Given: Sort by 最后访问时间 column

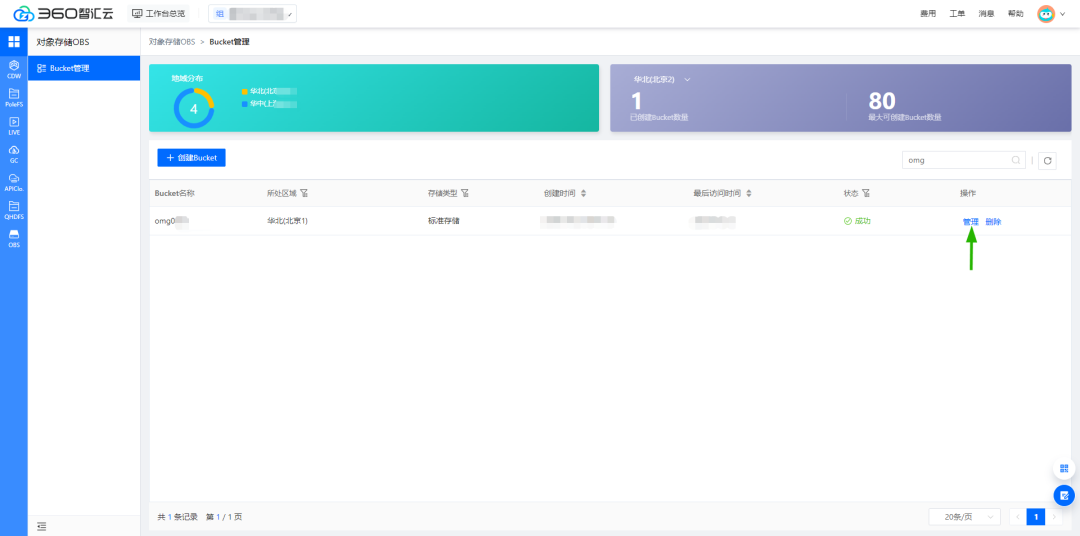Looking at the screenshot, I should click(749, 194).
